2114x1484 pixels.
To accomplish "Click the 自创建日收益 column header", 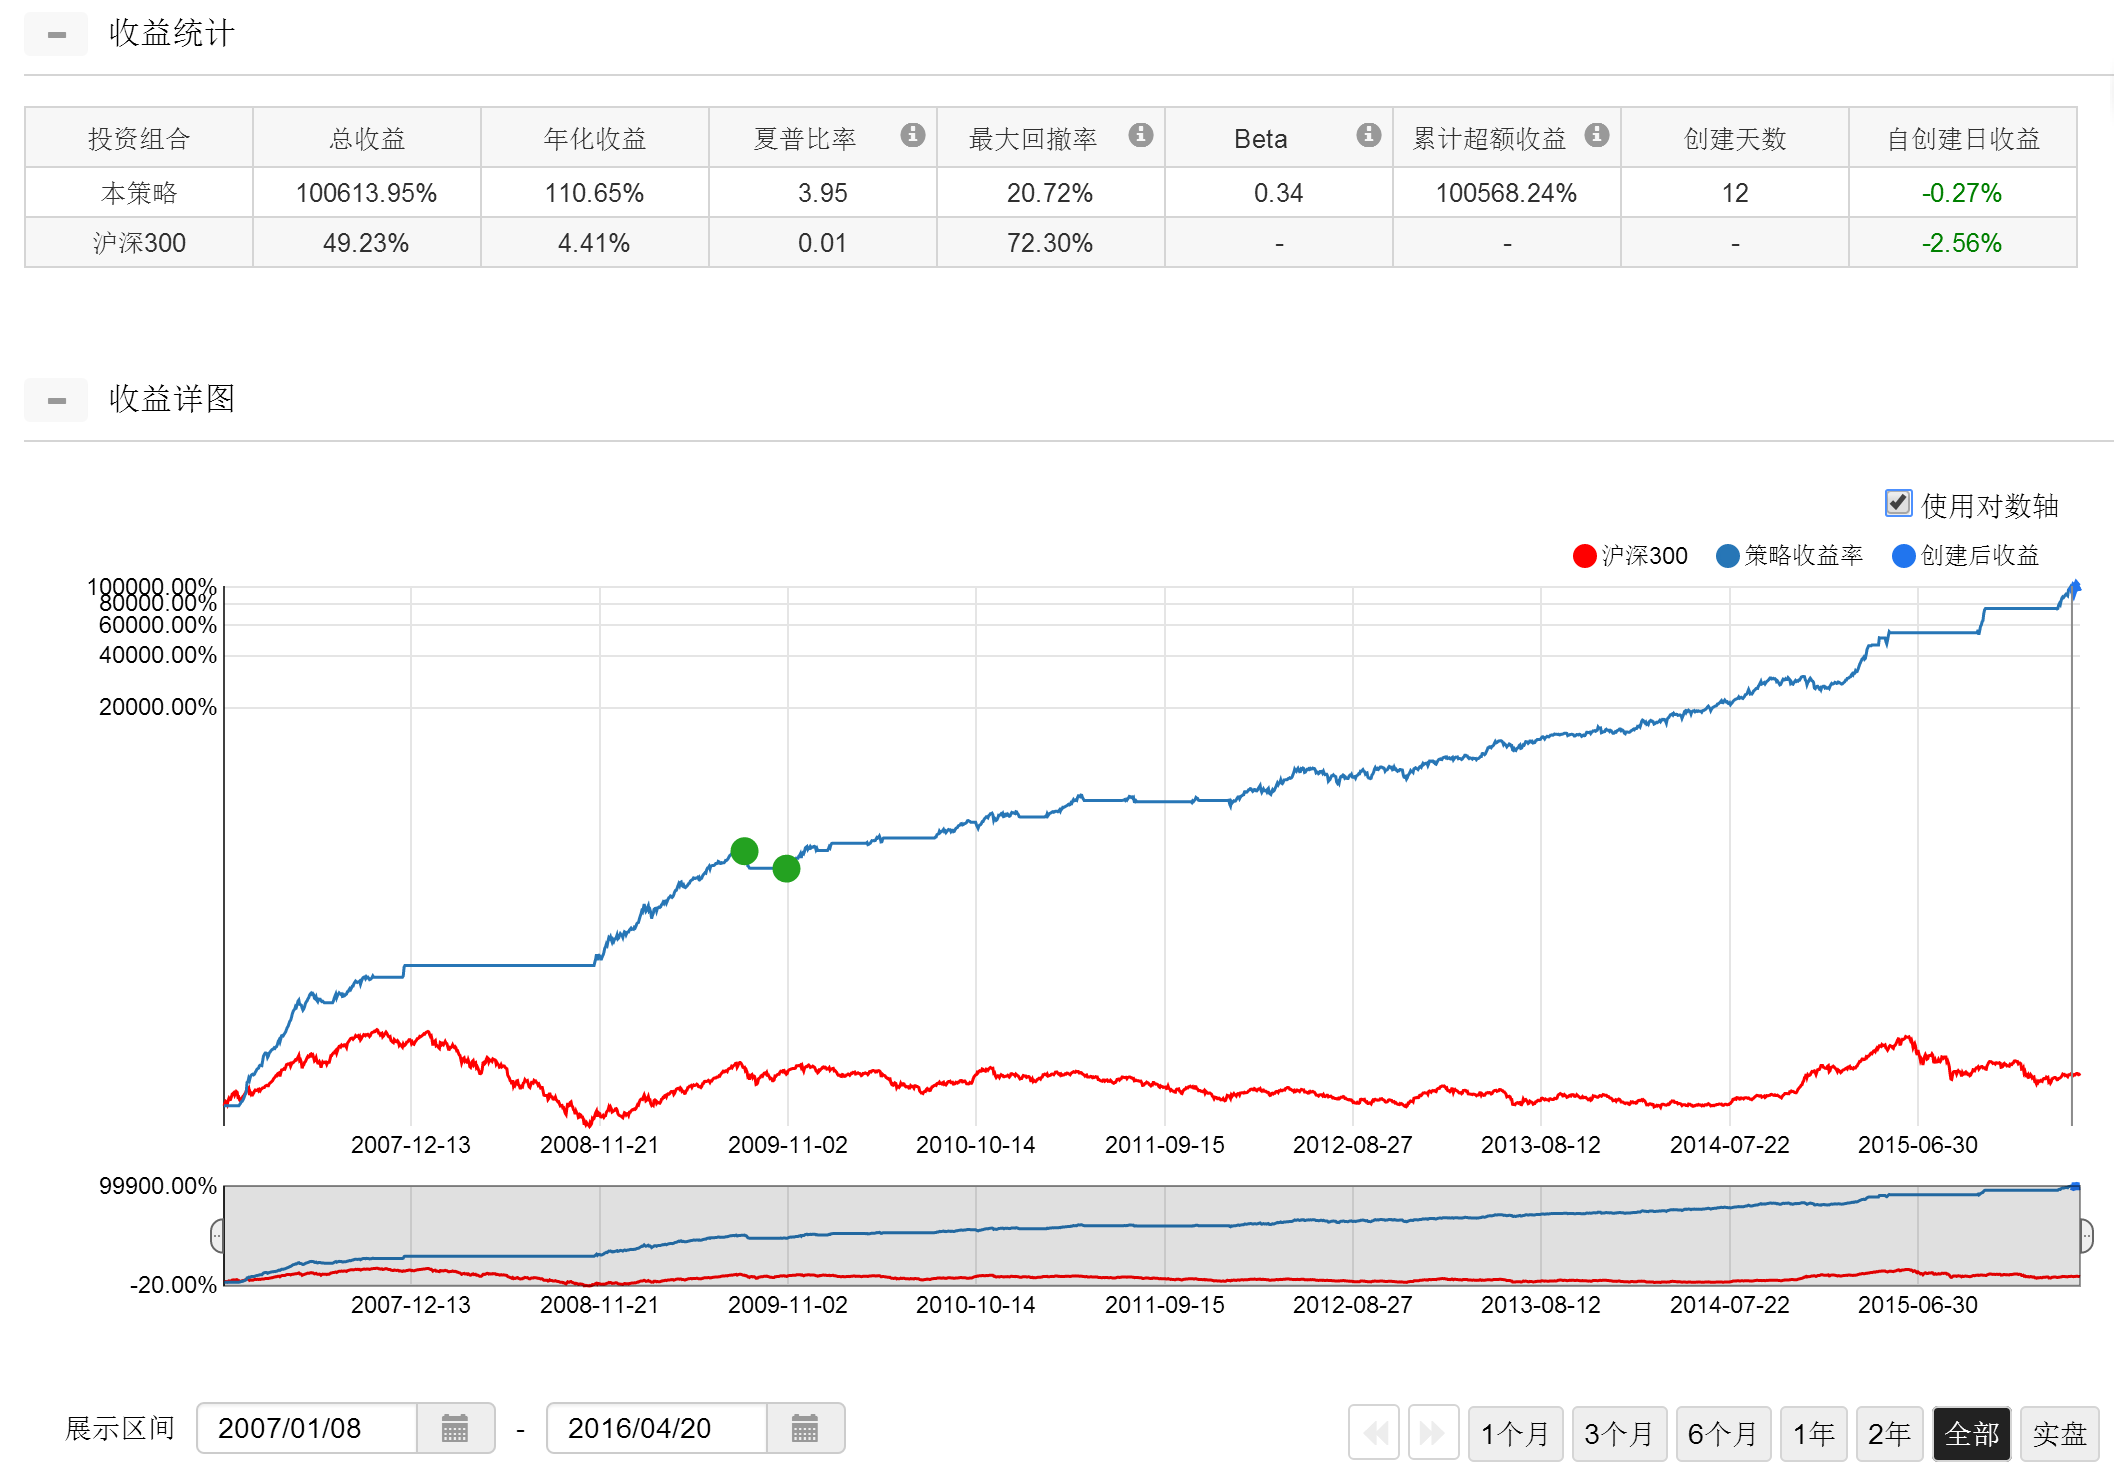I will coord(1963,138).
